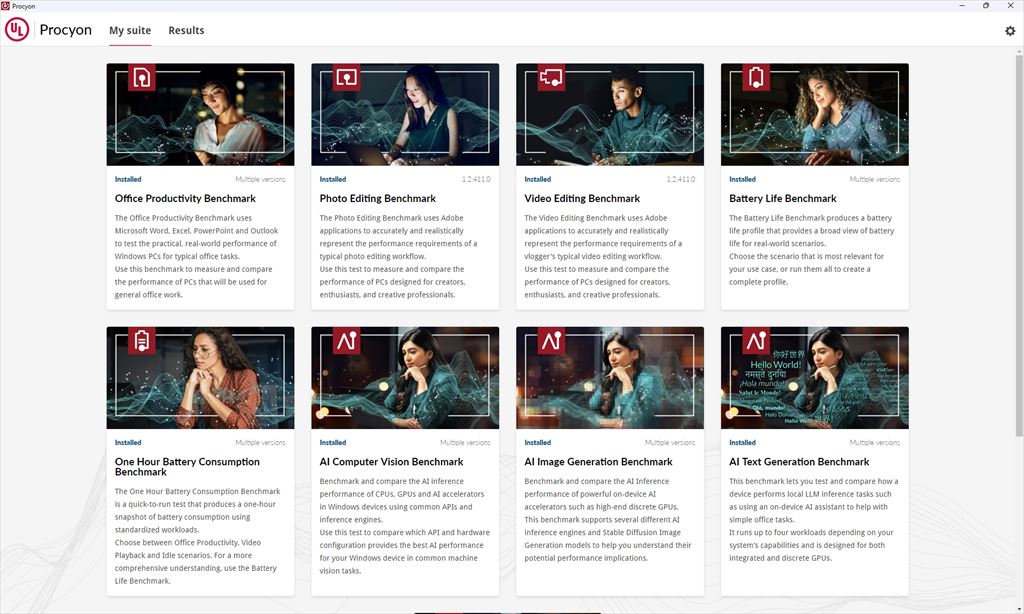Select the Battery Life Benchmark title
1024x614 pixels.
point(782,199)
